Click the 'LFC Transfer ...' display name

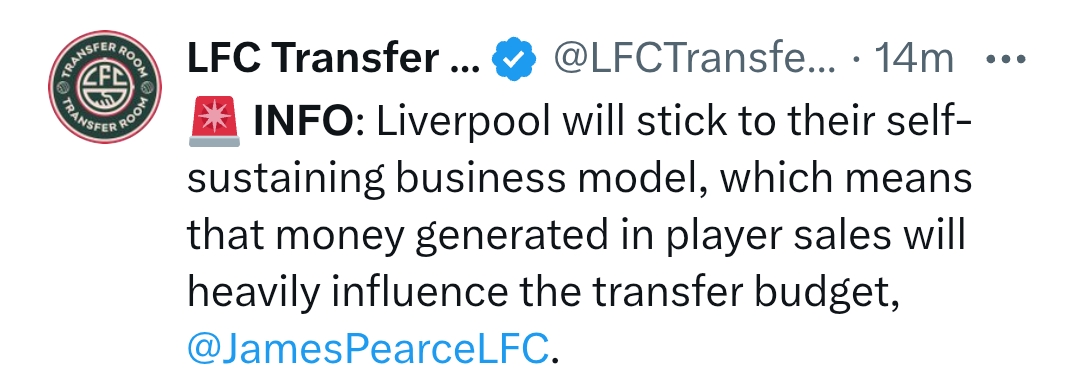click(328, 59)
